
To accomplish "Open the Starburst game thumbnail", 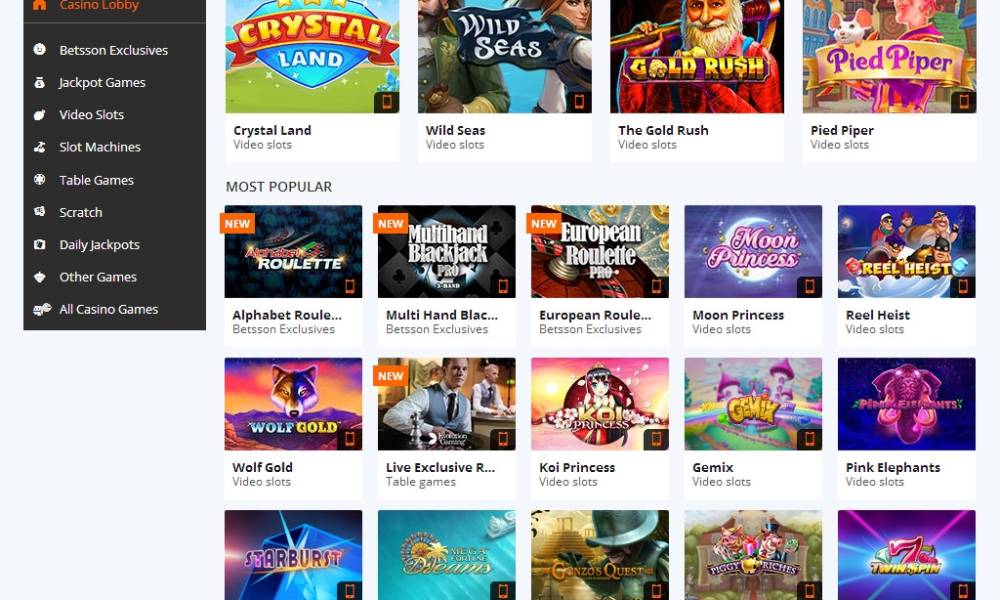I will (293, 555).
